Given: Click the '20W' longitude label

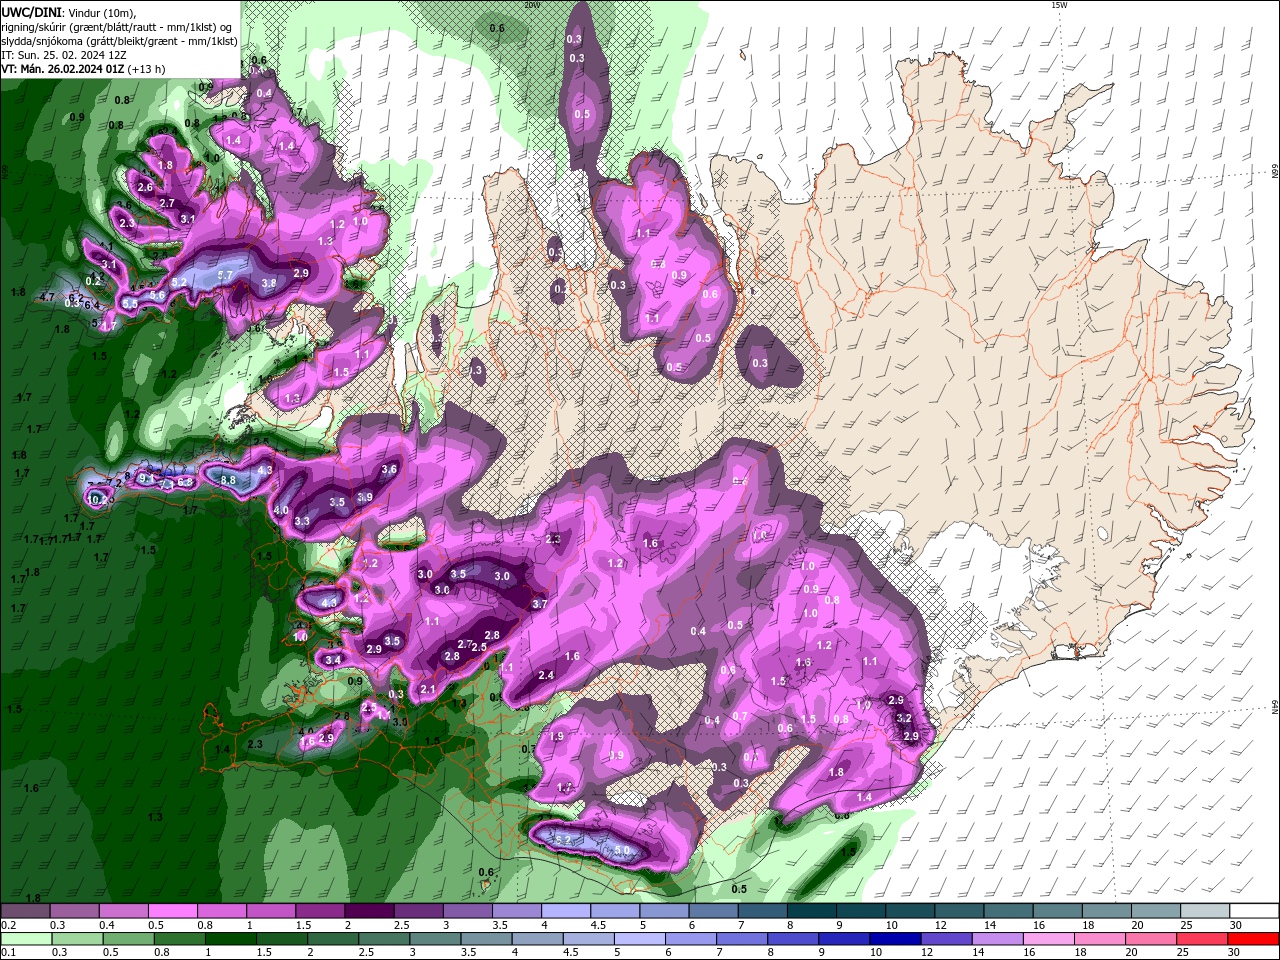Looking at the screenshot, I should 532,5.
